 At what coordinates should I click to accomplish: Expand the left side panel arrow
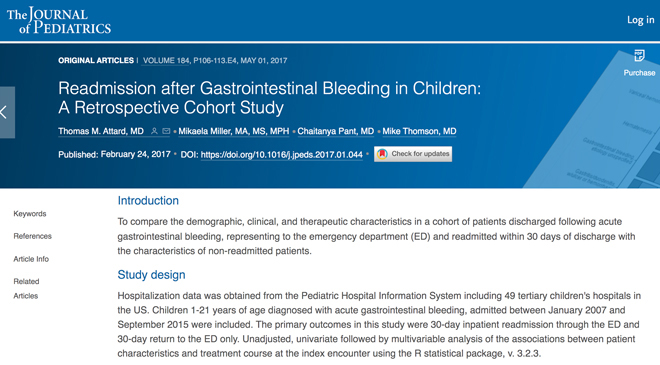7,112
